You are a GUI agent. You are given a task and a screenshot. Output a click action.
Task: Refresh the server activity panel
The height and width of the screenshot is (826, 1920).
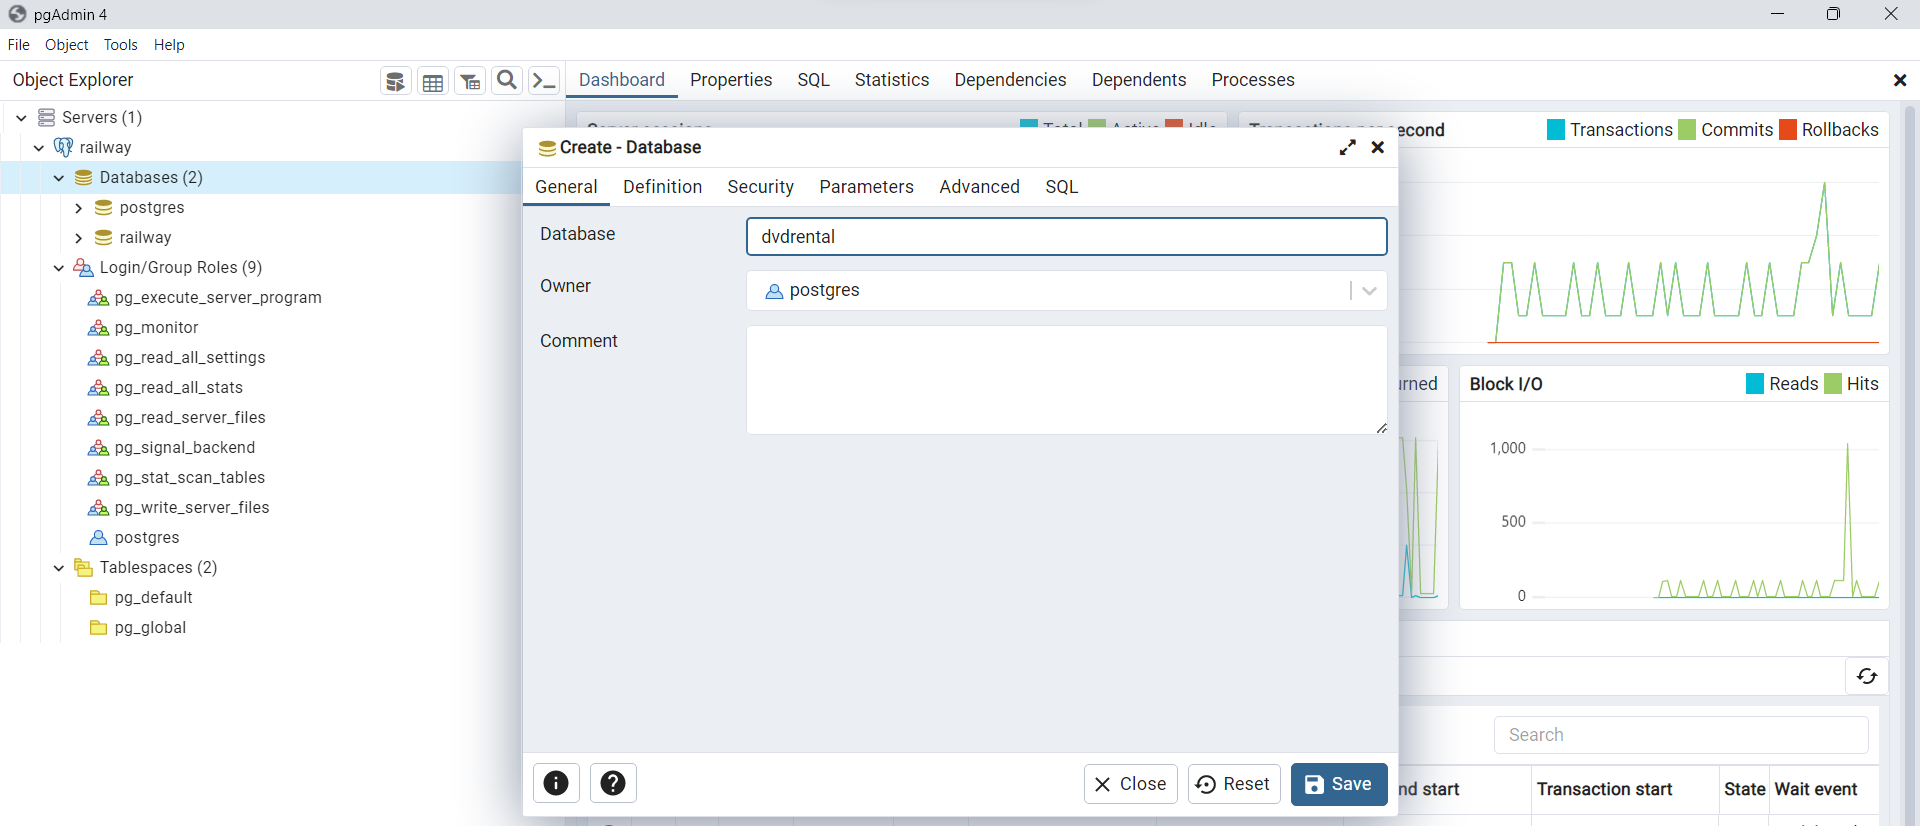tap(1866, 676)
